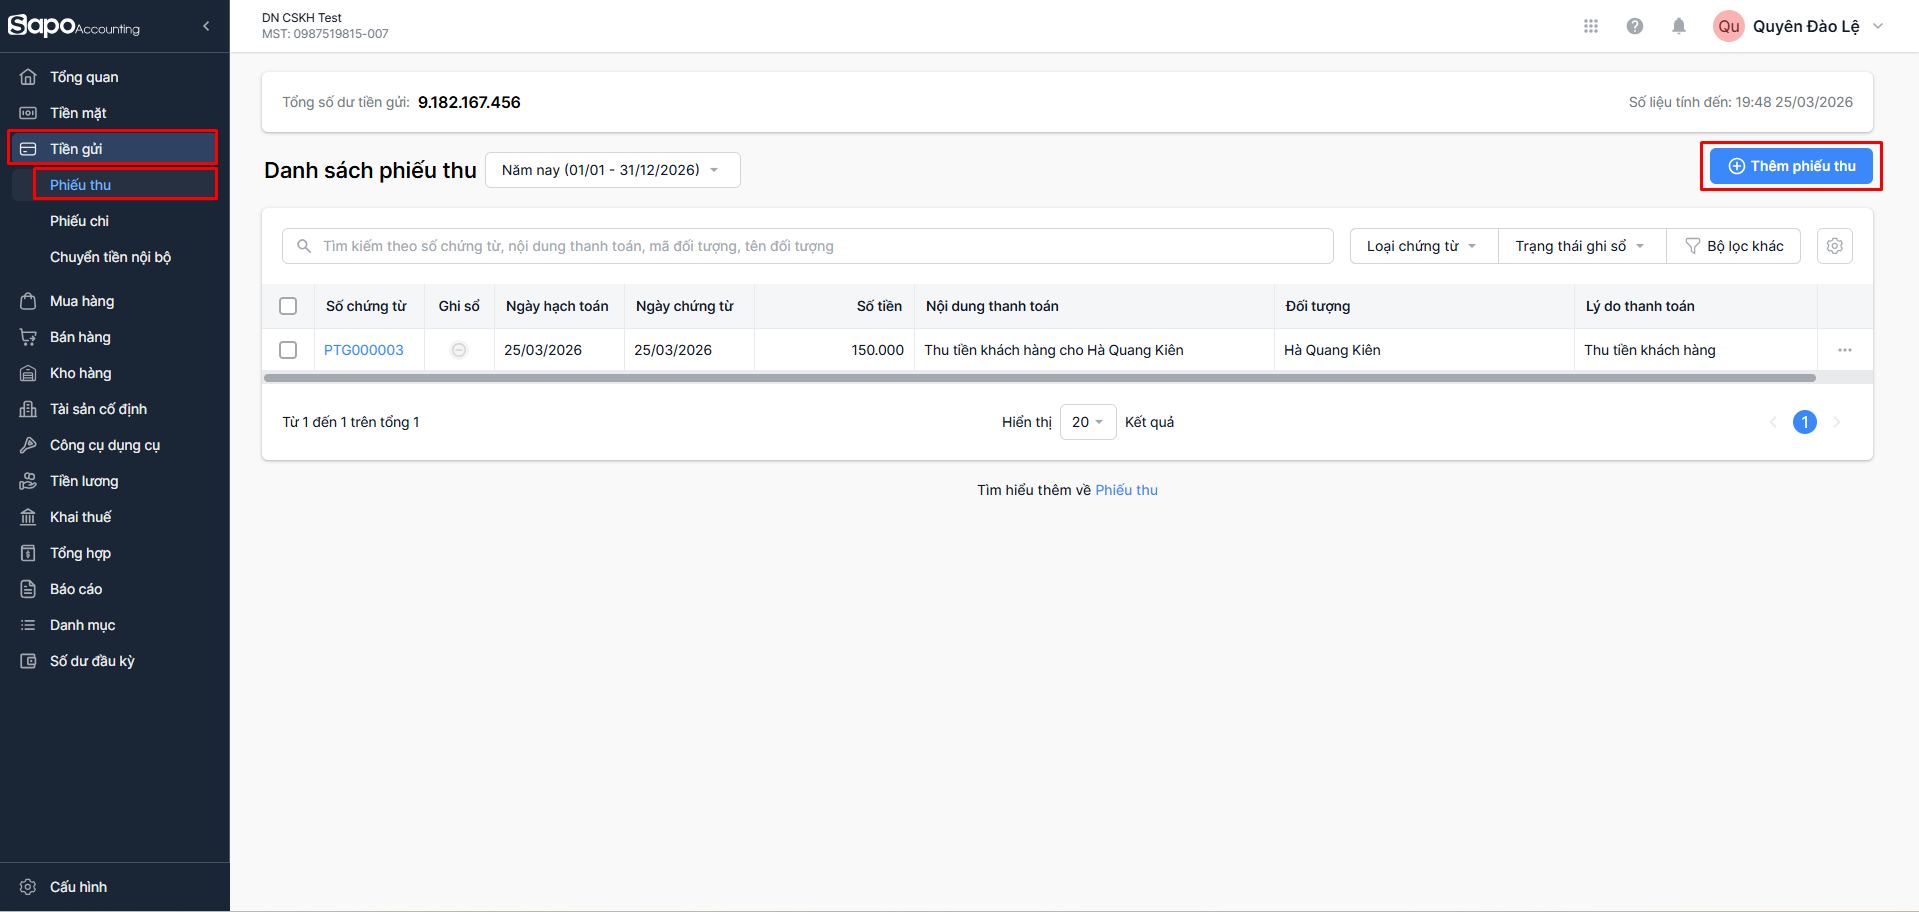
Task: Open the notifications bell
Action: click(x=1678, y=26)
